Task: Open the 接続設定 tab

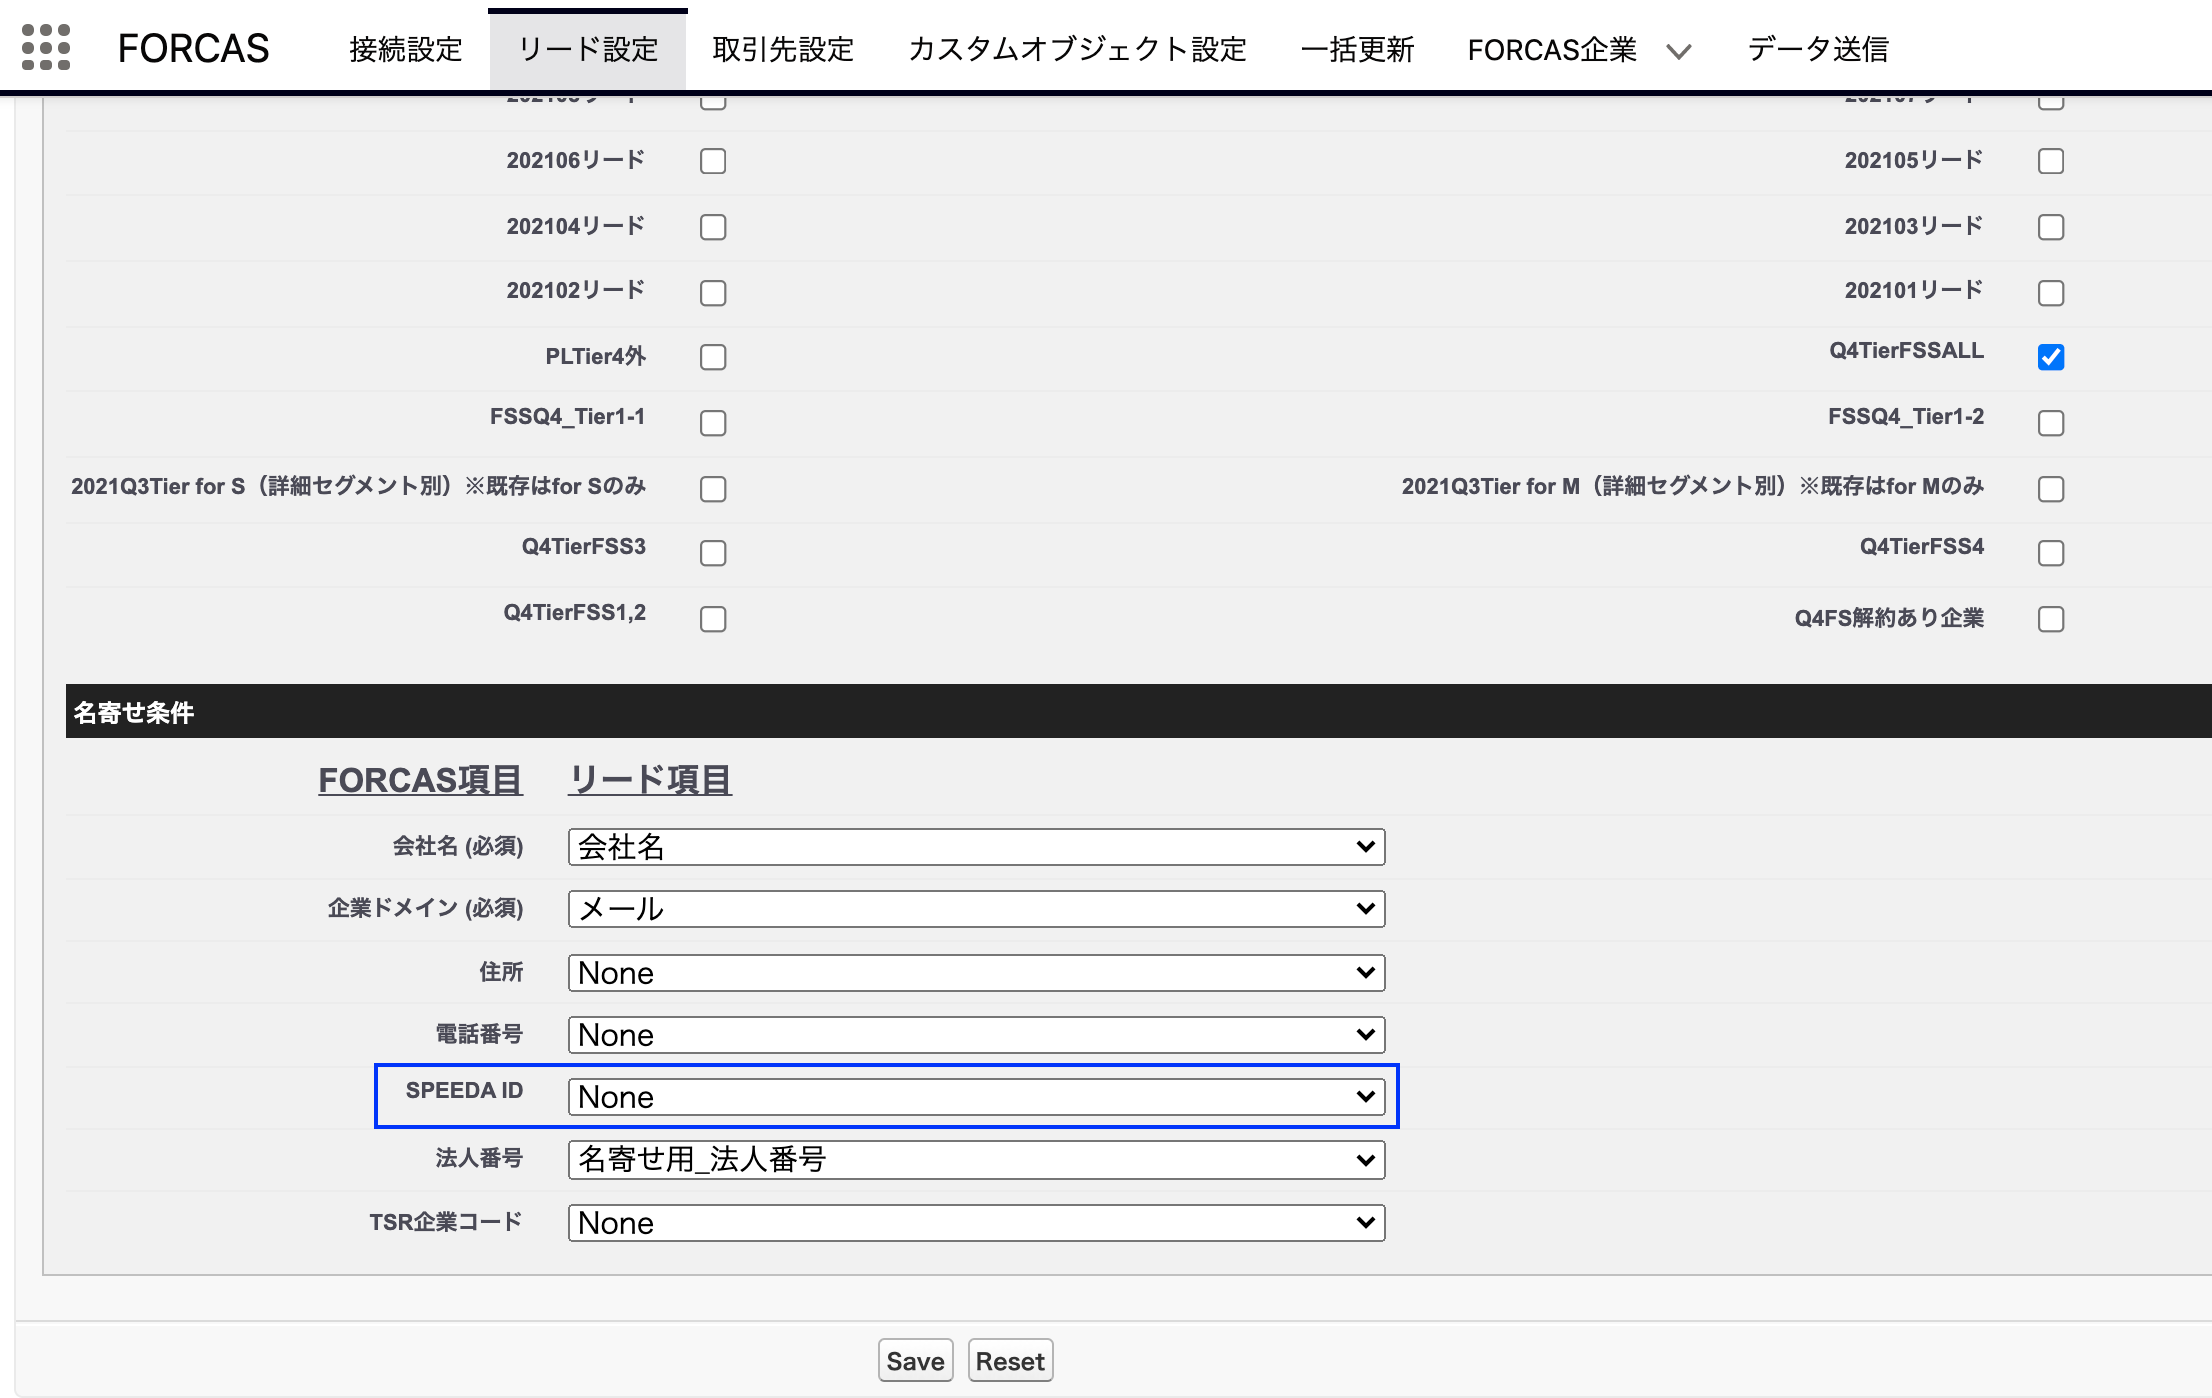Action: 404,48
